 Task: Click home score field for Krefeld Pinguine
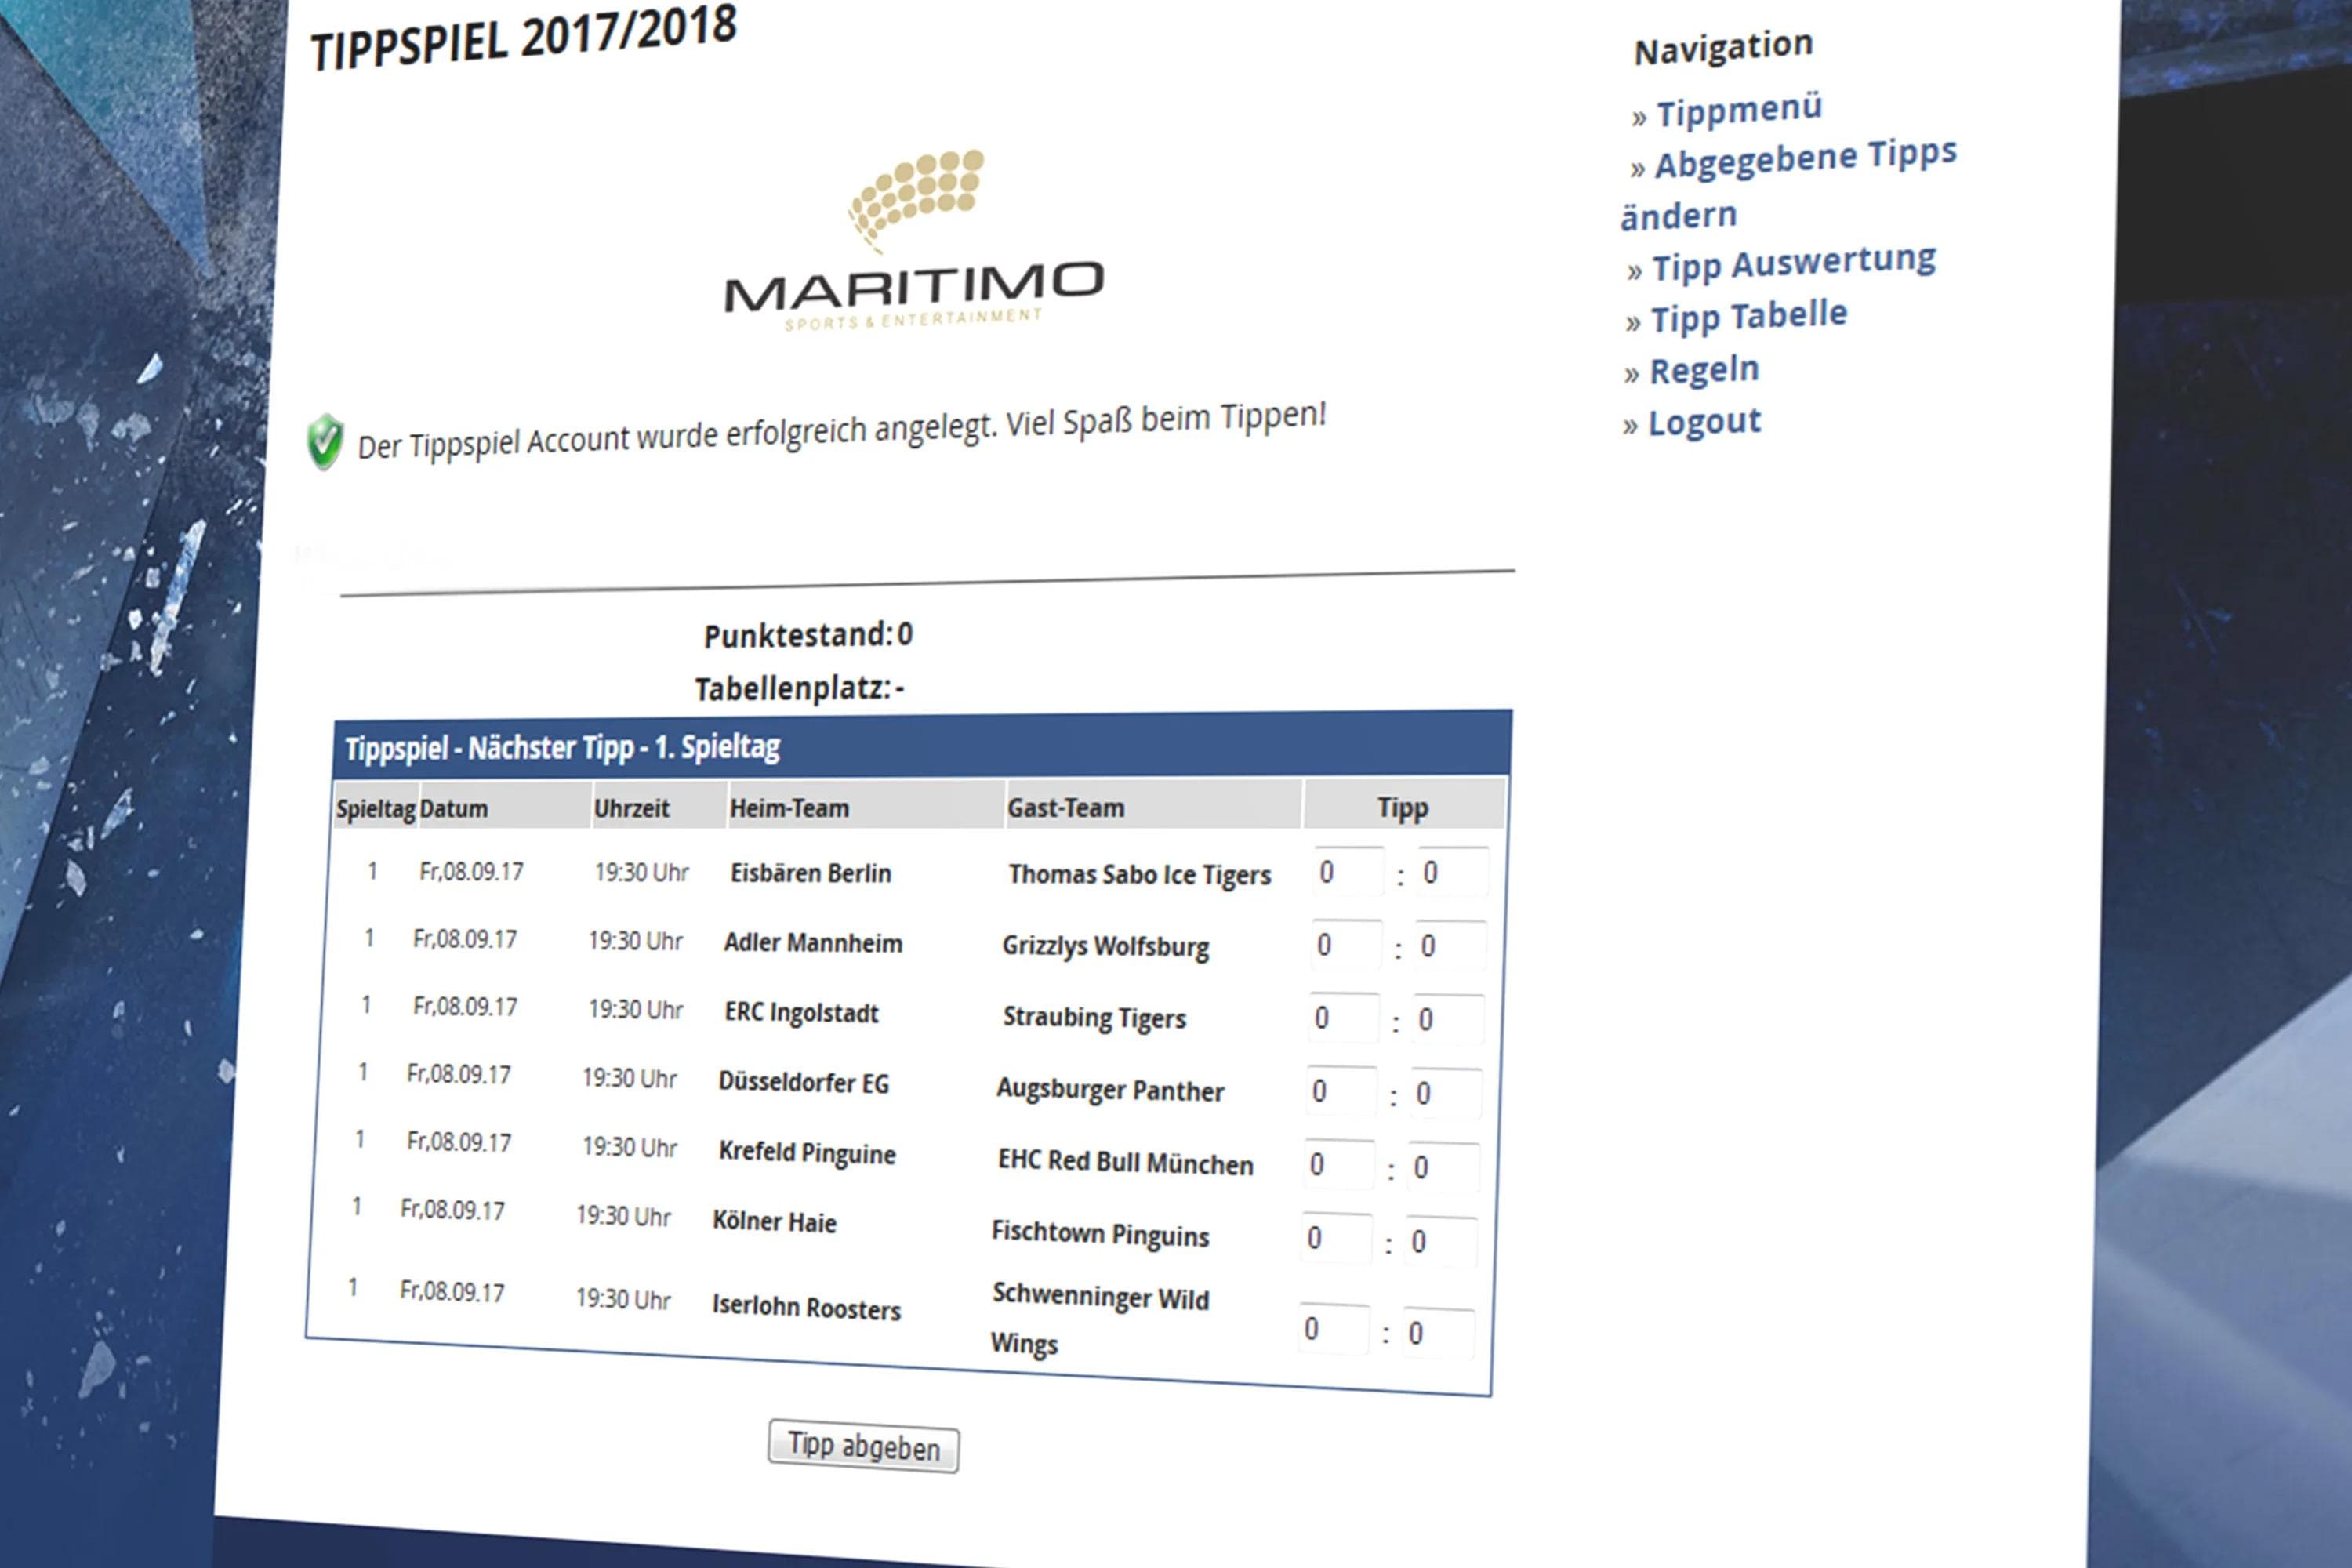click(1341, 1164)
